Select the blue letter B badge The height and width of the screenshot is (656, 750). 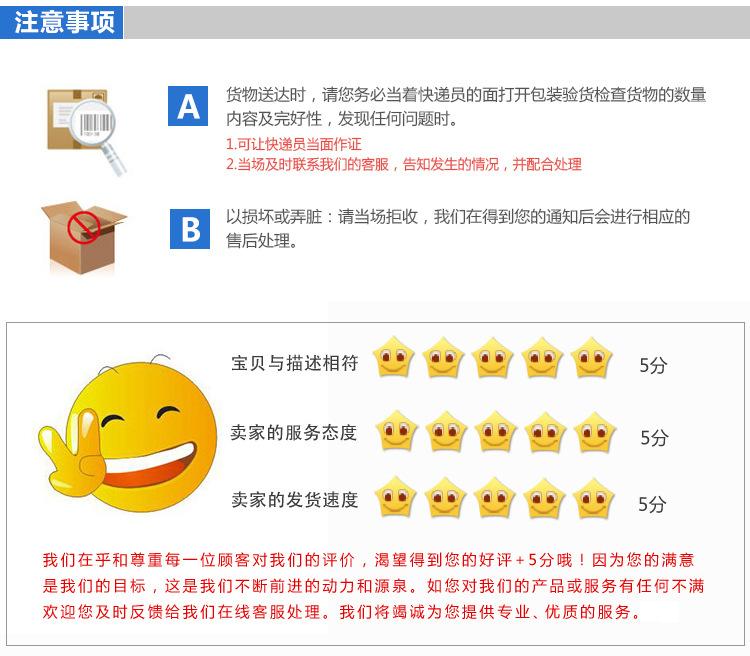coord(190,229)
